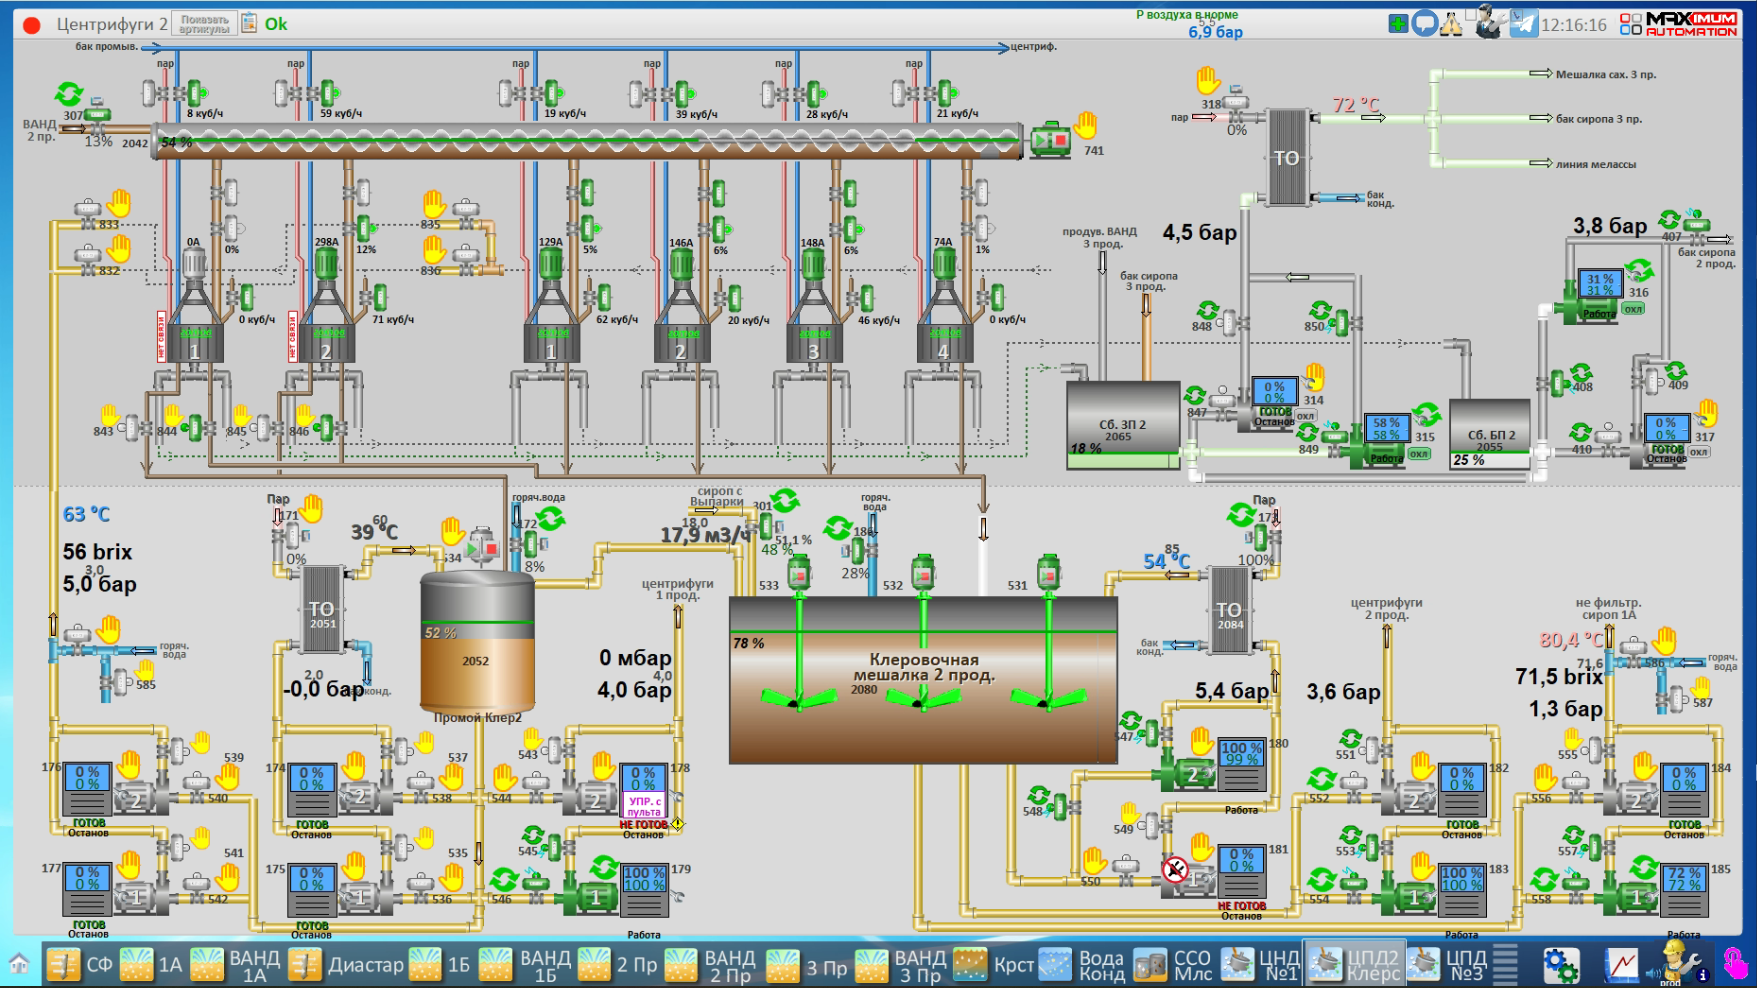The image size is (1757, 988).
Task: Click the yellow alarm warning triangle icon
Action: pos(1451,24)
